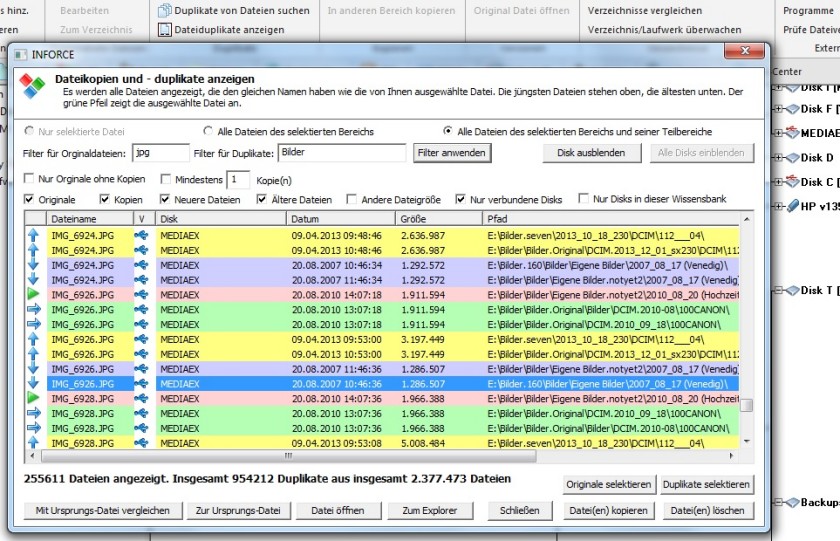Viewport: 840px width, 541px height.
Task: Click right arrow icon of IMG_6926.JPG DCIM.2010-08 row
Action: click(33, 310)
